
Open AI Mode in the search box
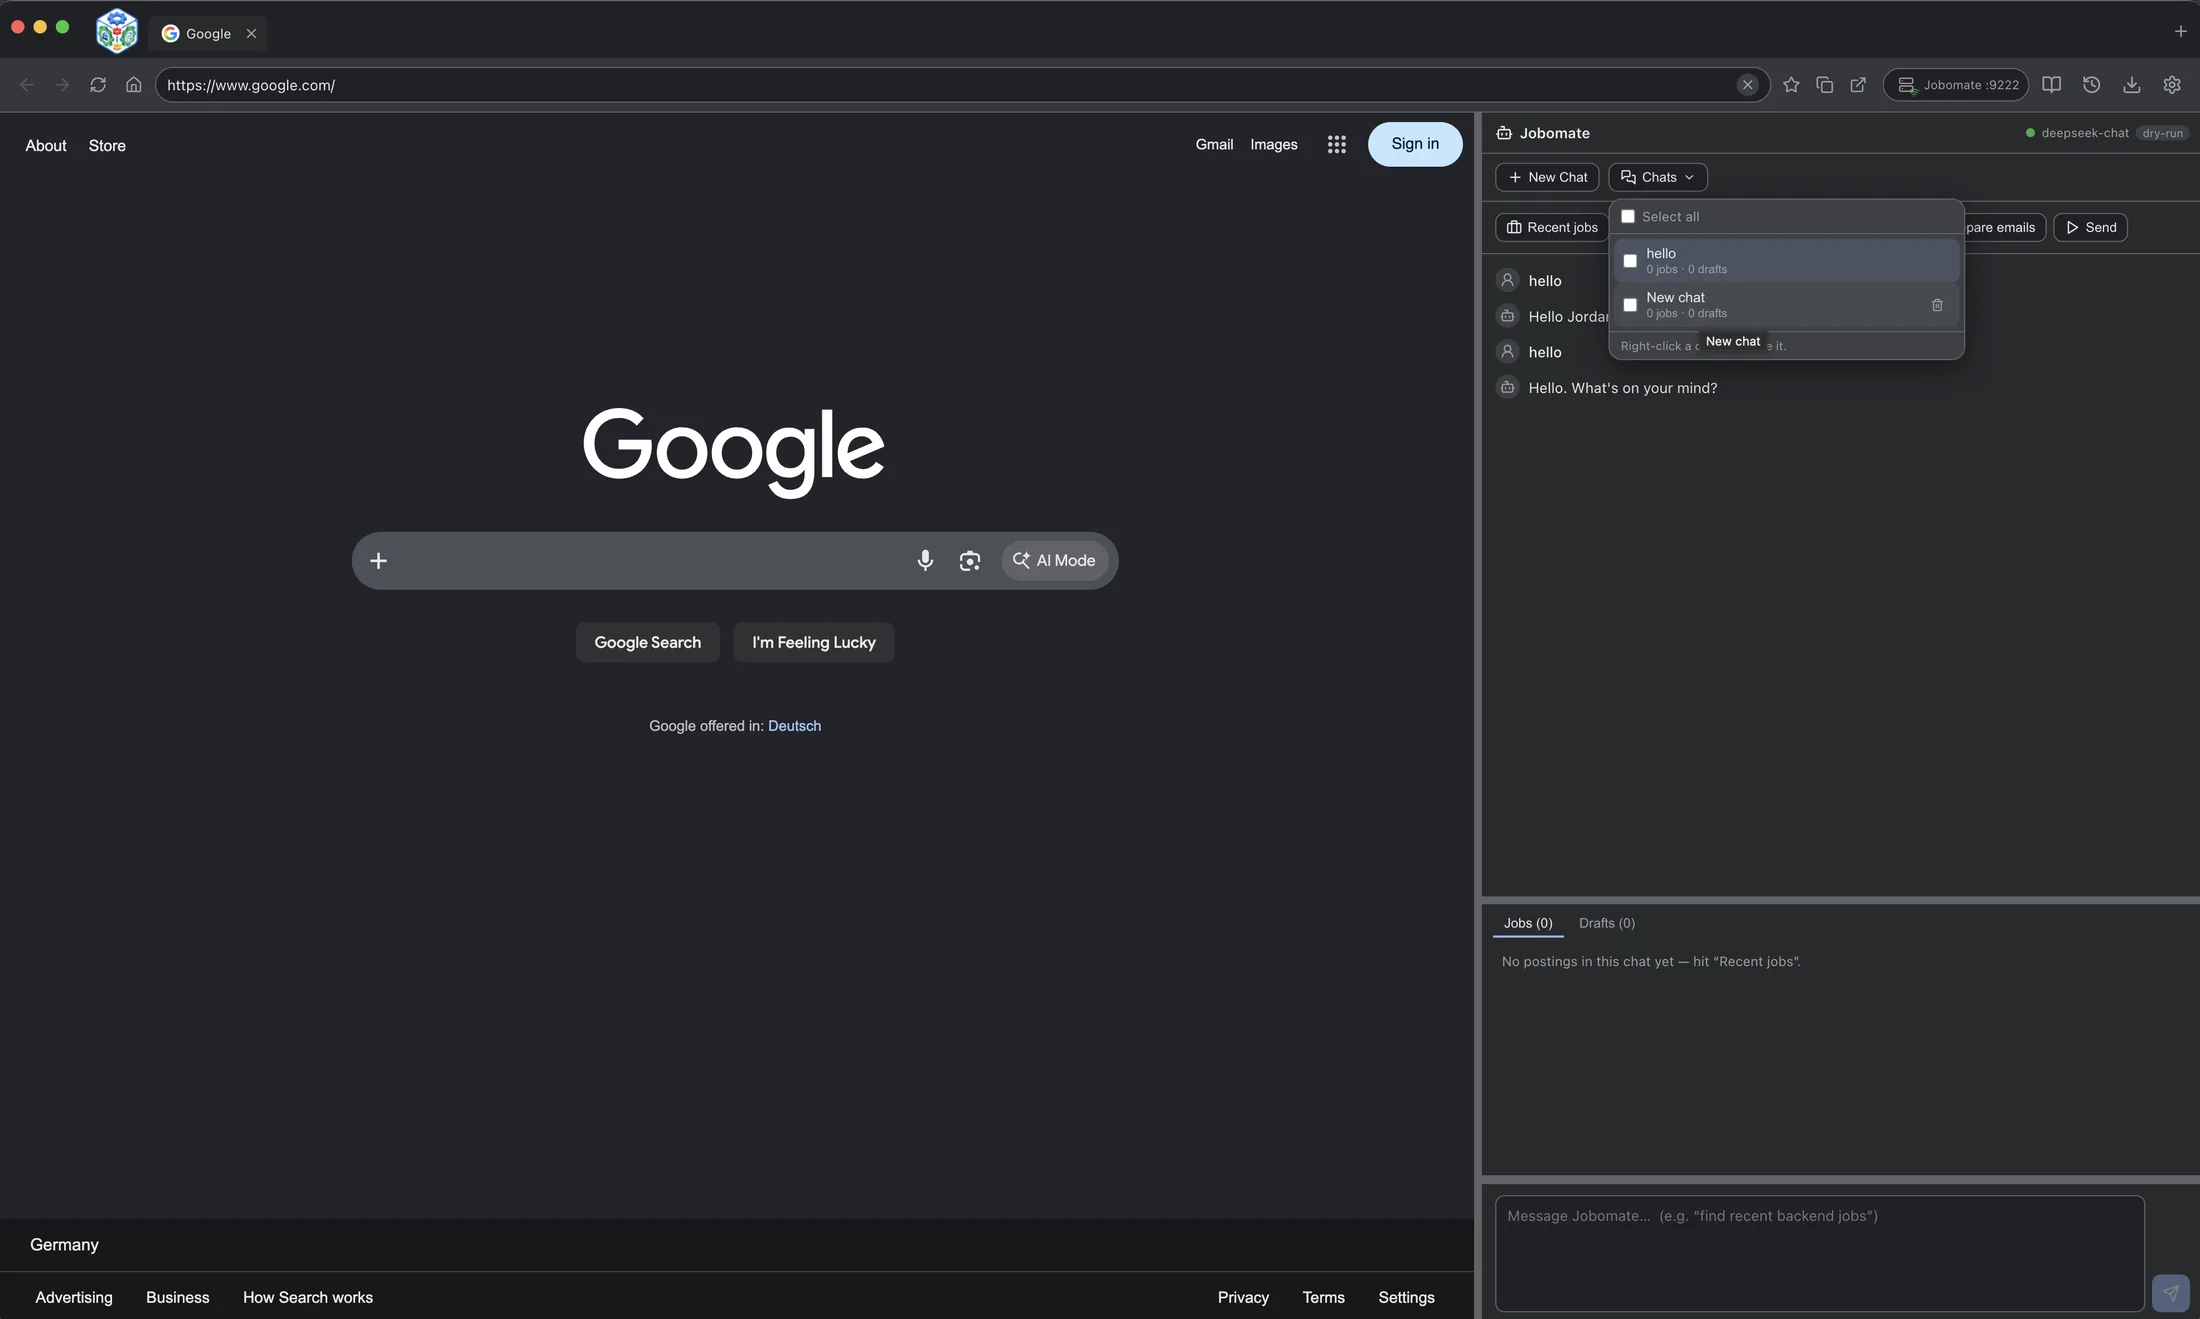click(x=1054, y=560)
